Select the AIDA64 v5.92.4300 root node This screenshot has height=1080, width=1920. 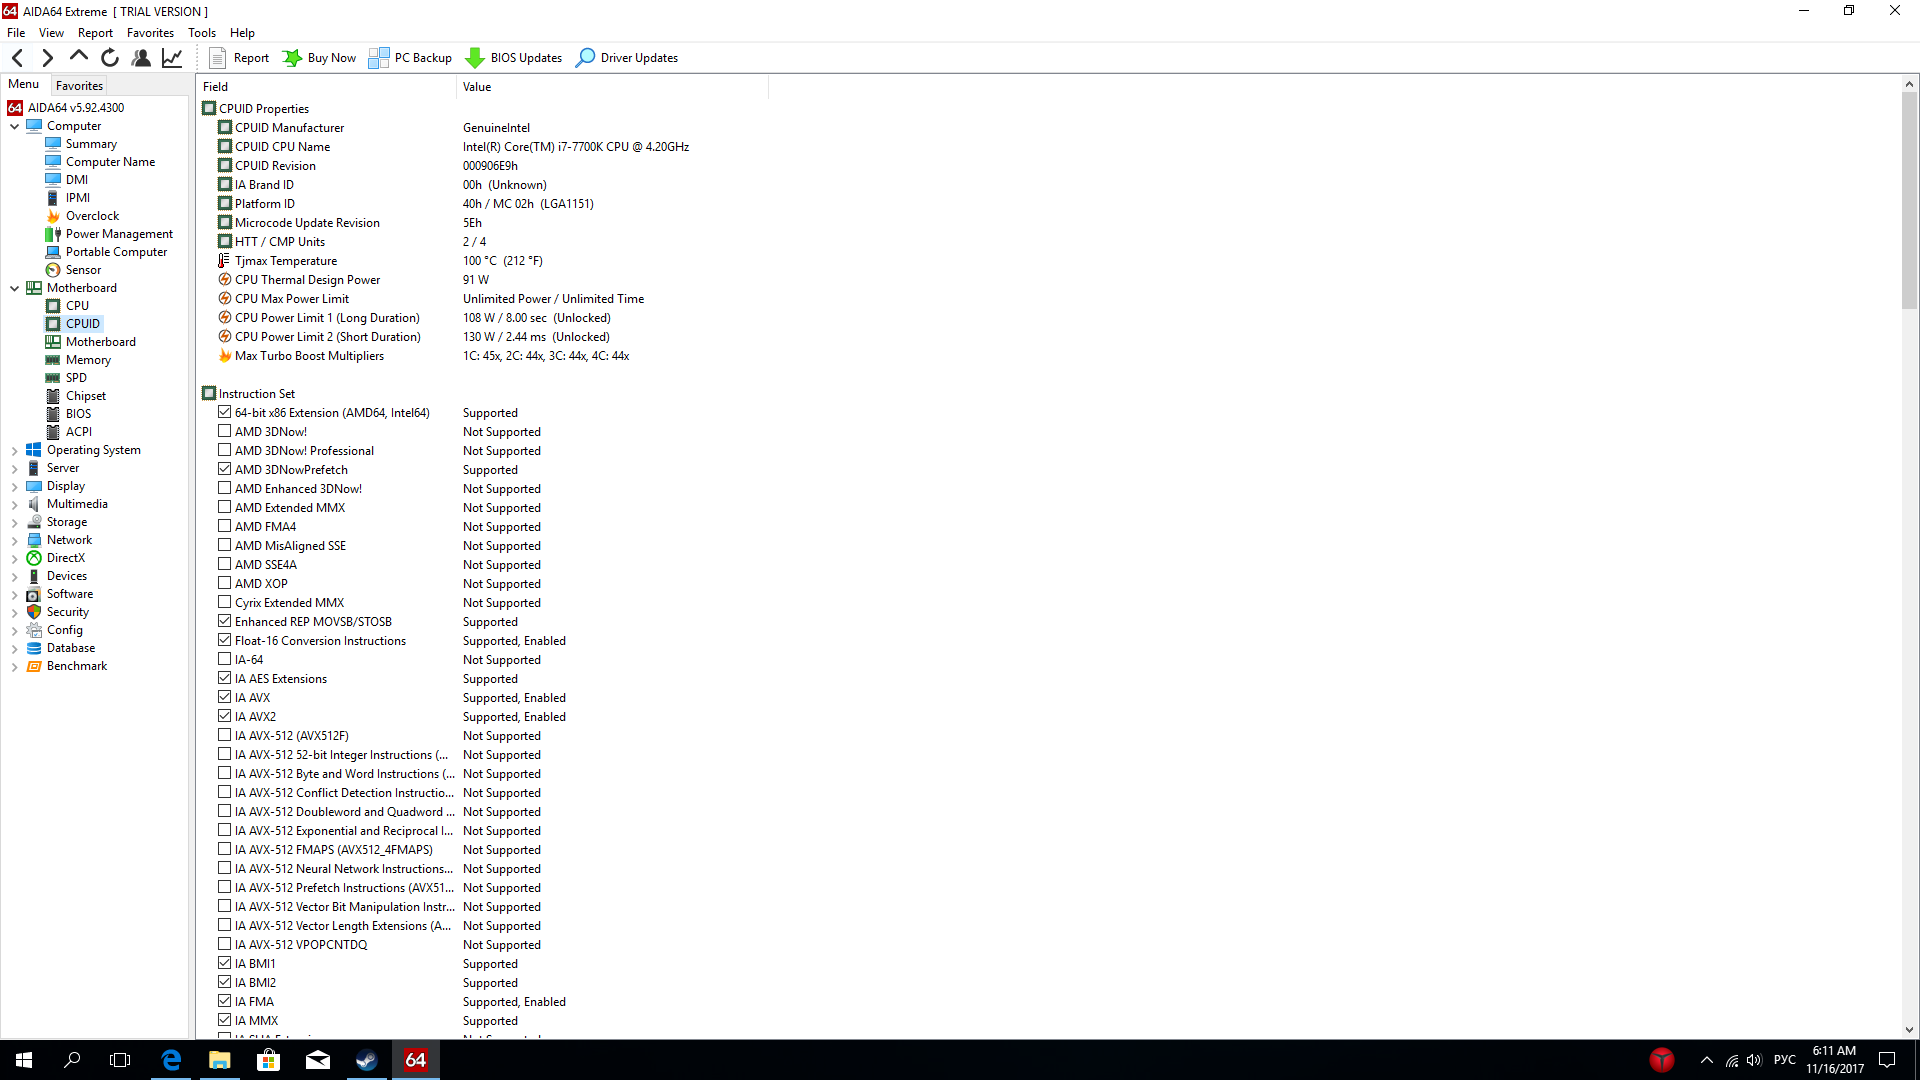click(76, 108)
